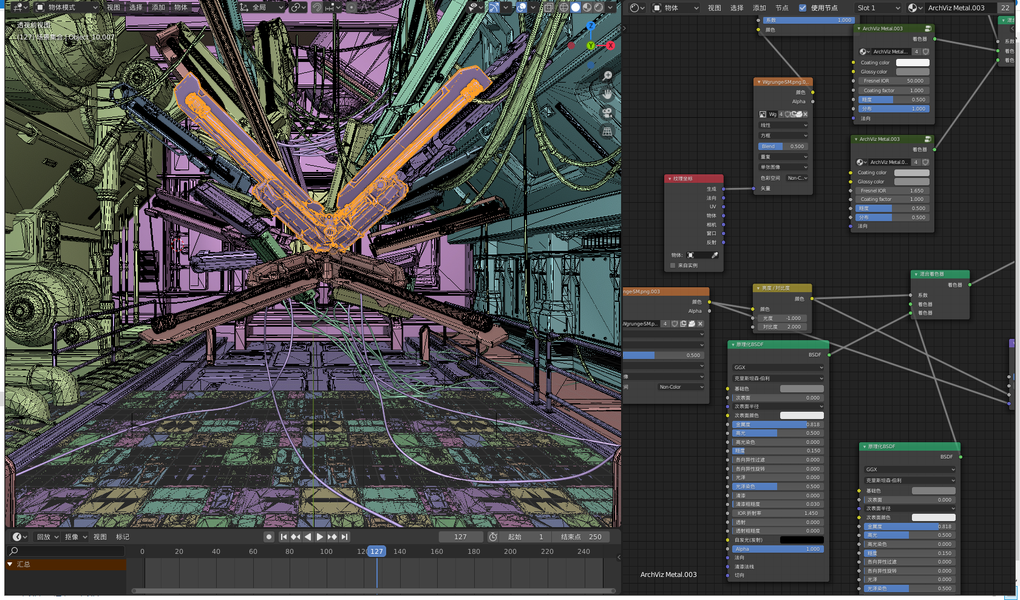Image resolution: width=1020 pixels, height=600 pixels.
Task: Toggle the snapping magnet icon
Action: click(317, 7)
